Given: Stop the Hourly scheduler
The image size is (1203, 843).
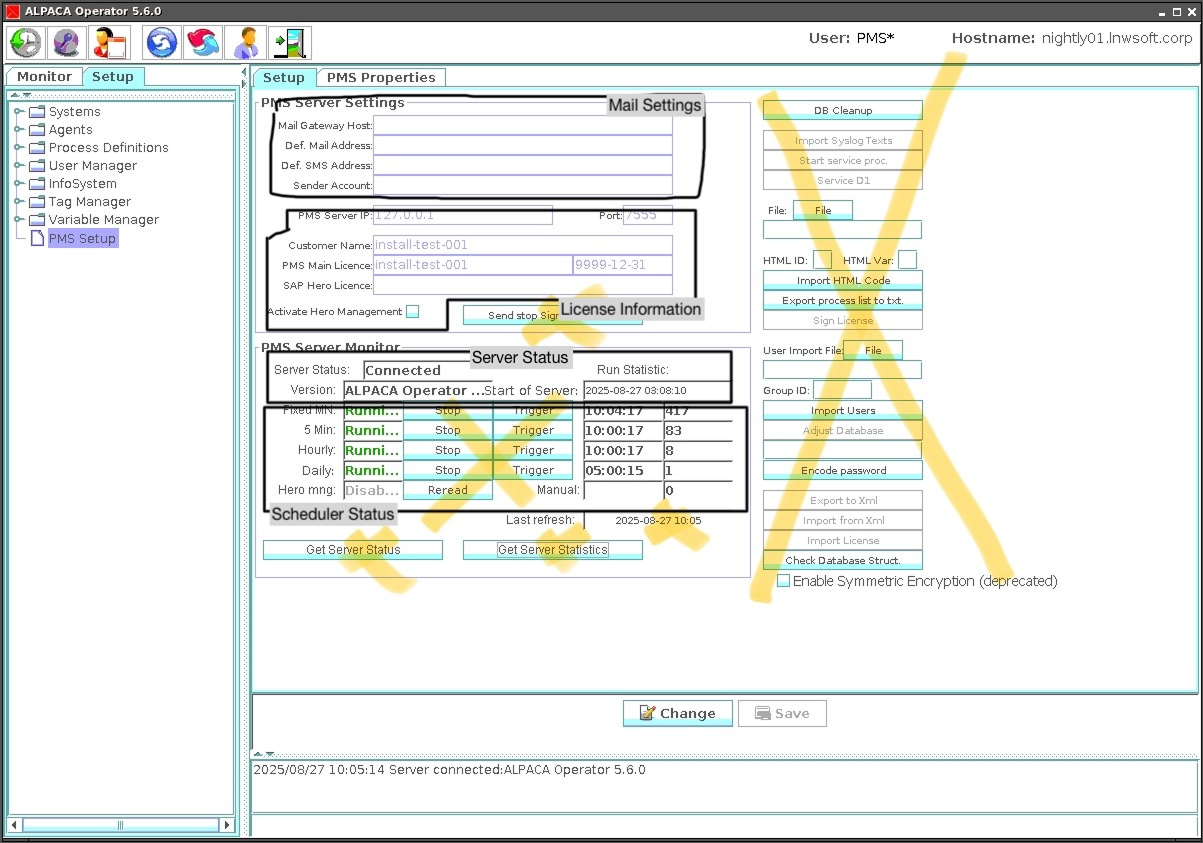Looking at the screenshot, I should tap(448, 450).
